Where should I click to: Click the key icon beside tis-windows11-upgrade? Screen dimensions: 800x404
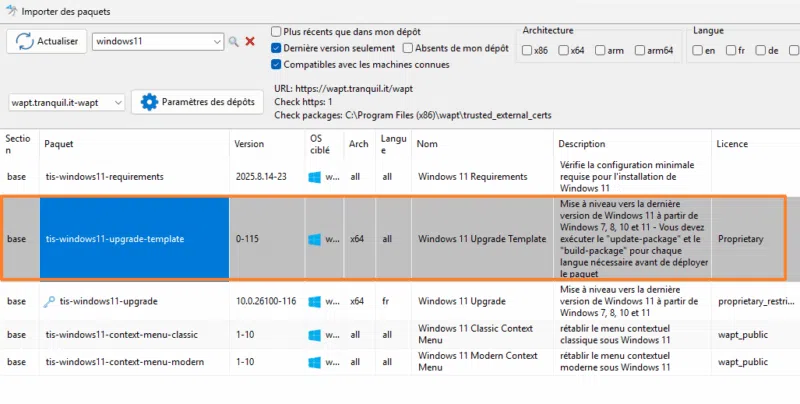point(49,301)
